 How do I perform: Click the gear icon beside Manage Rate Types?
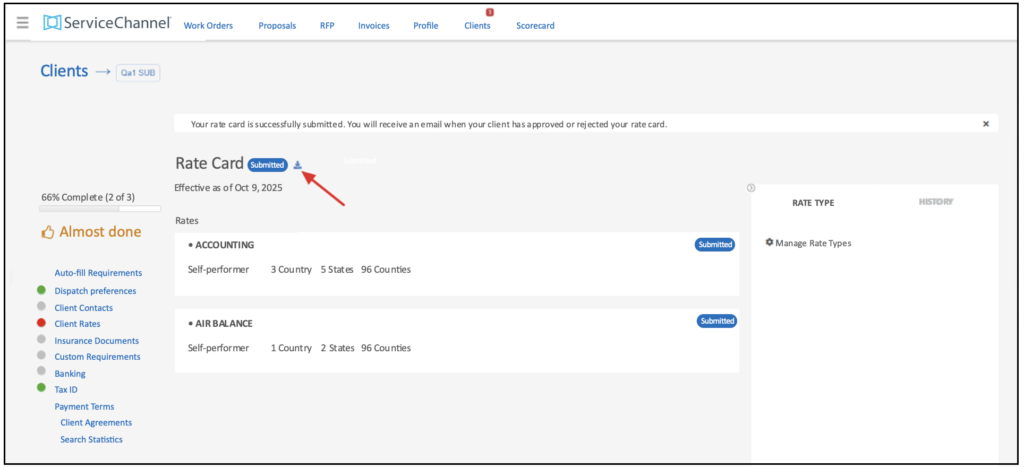[x=769, y=242]
